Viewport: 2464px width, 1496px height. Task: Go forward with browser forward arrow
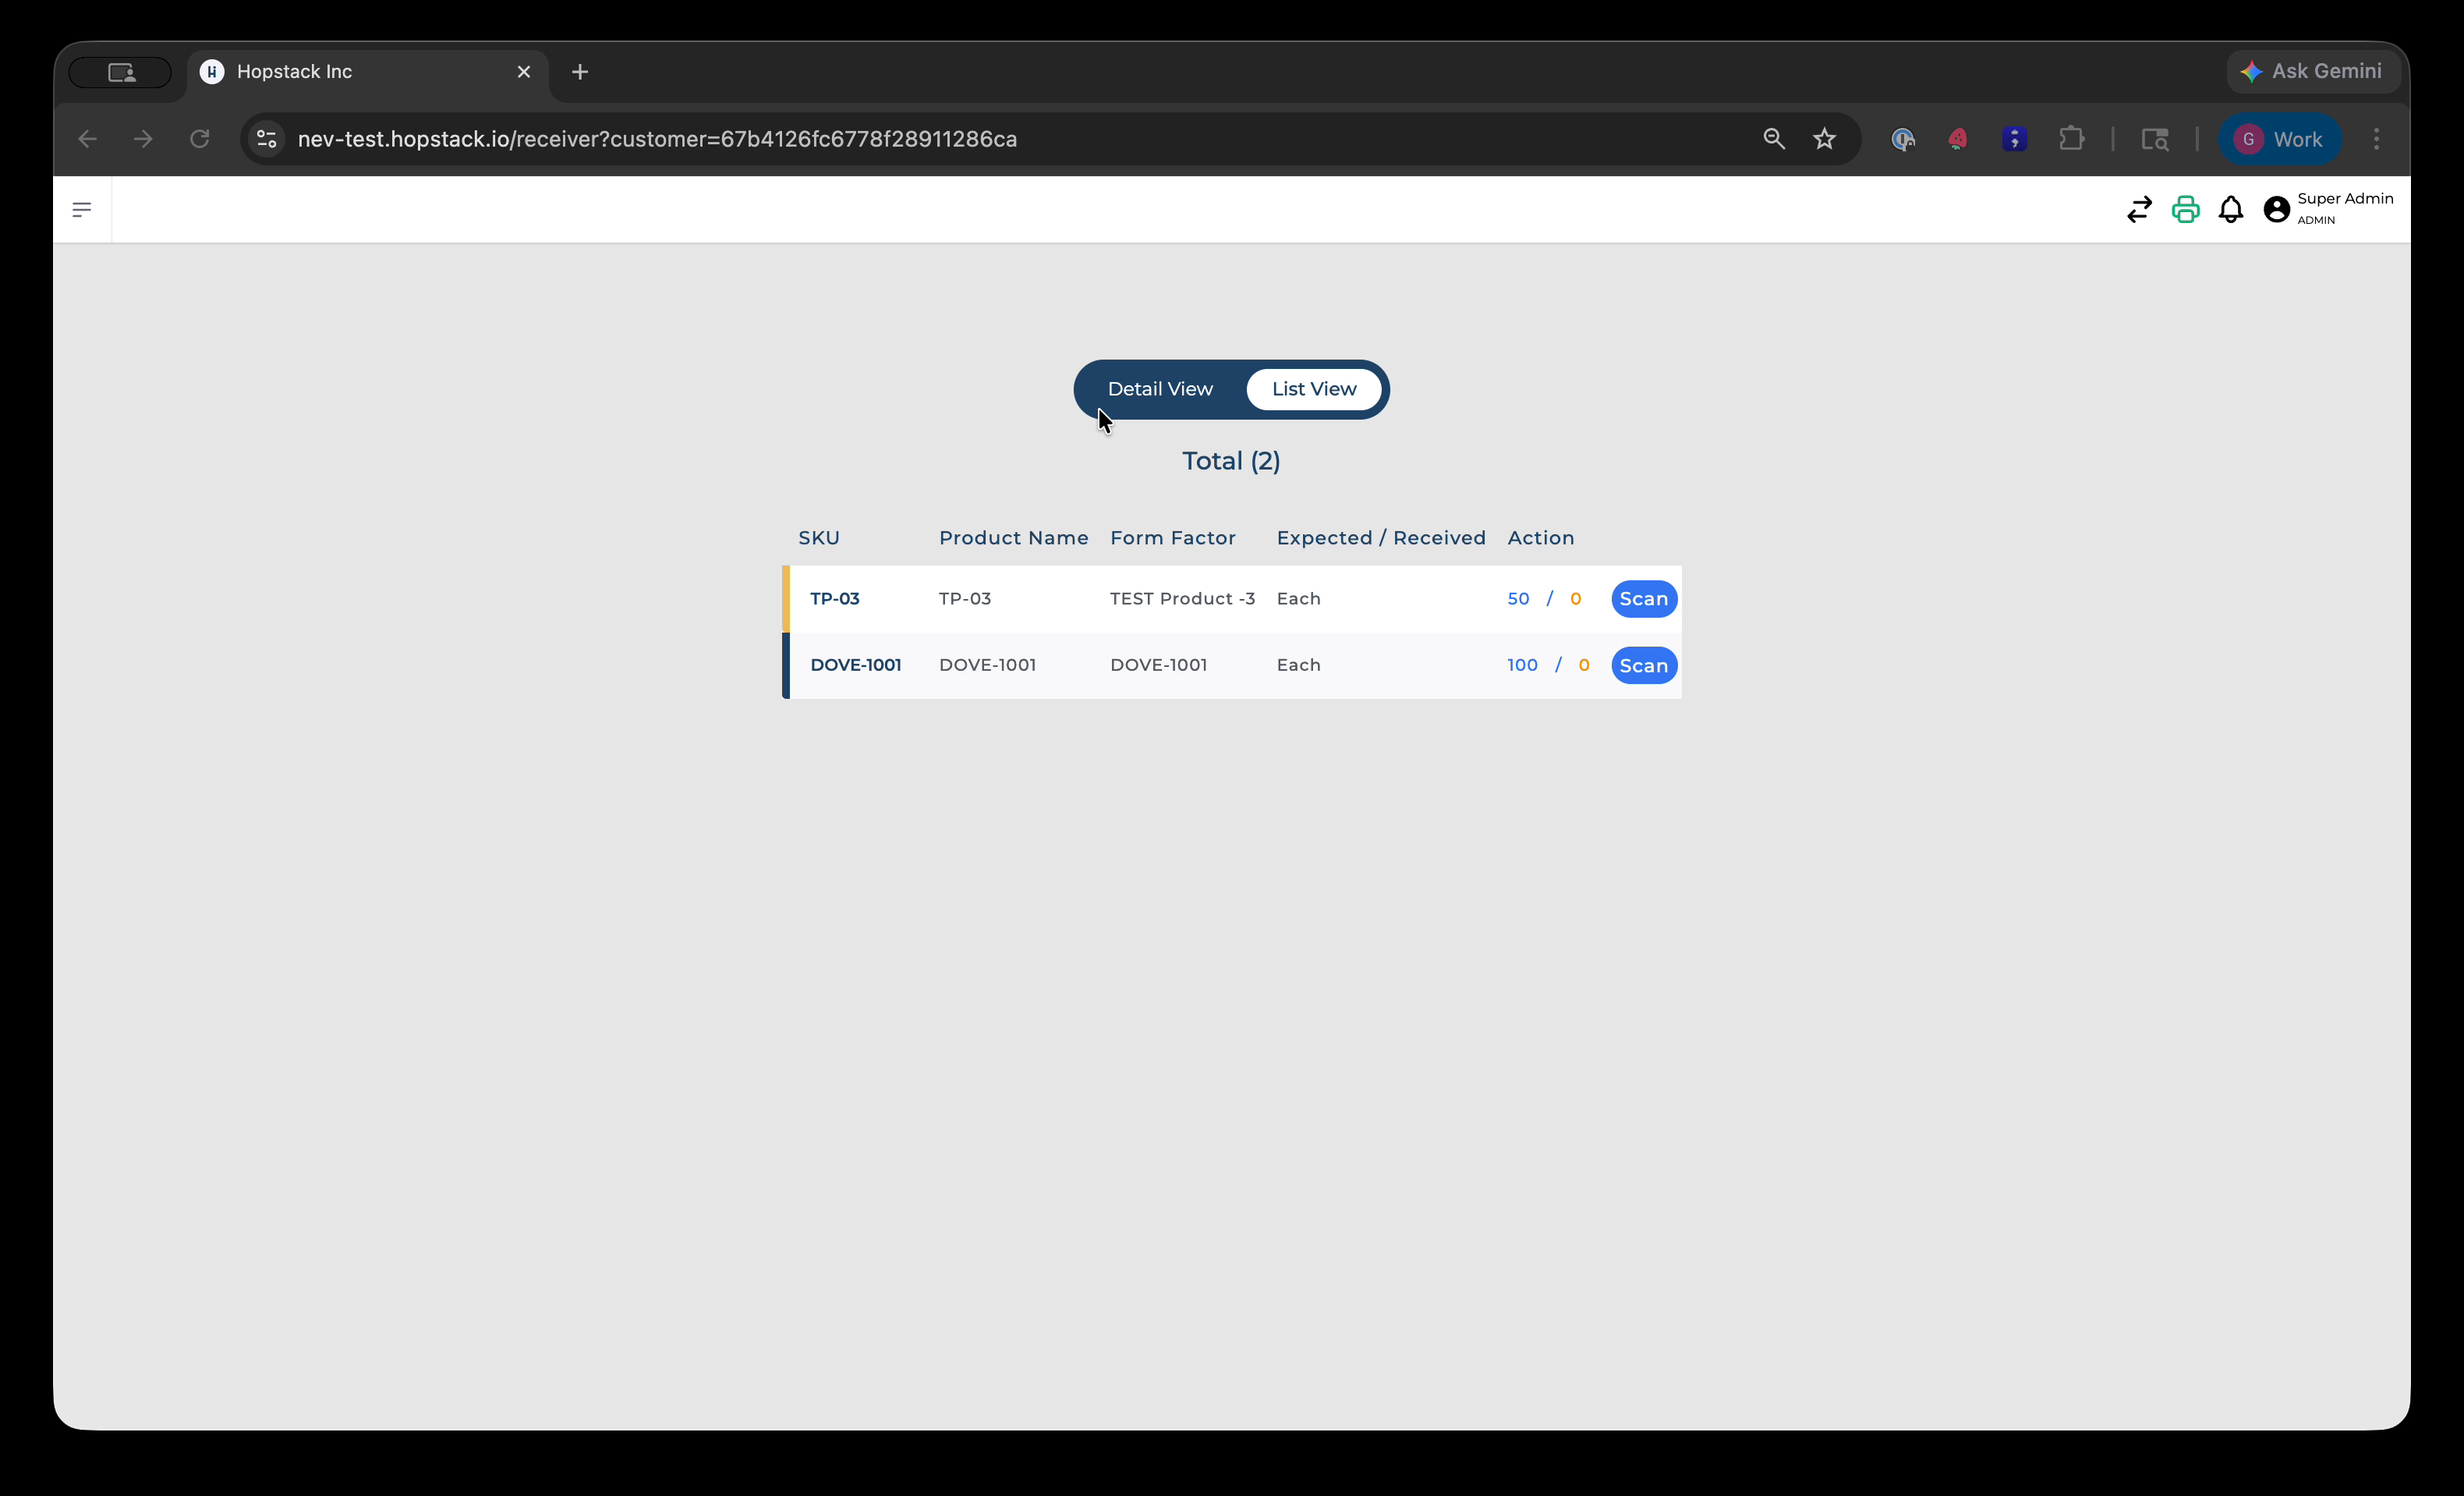[x=143, y=139]
